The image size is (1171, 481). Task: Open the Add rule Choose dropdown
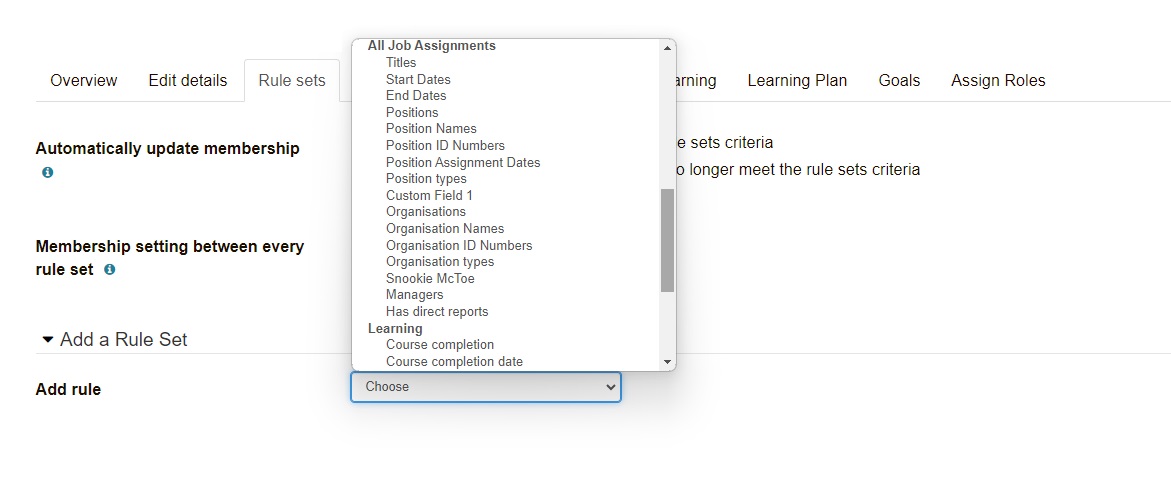click(x=485, y=387)
